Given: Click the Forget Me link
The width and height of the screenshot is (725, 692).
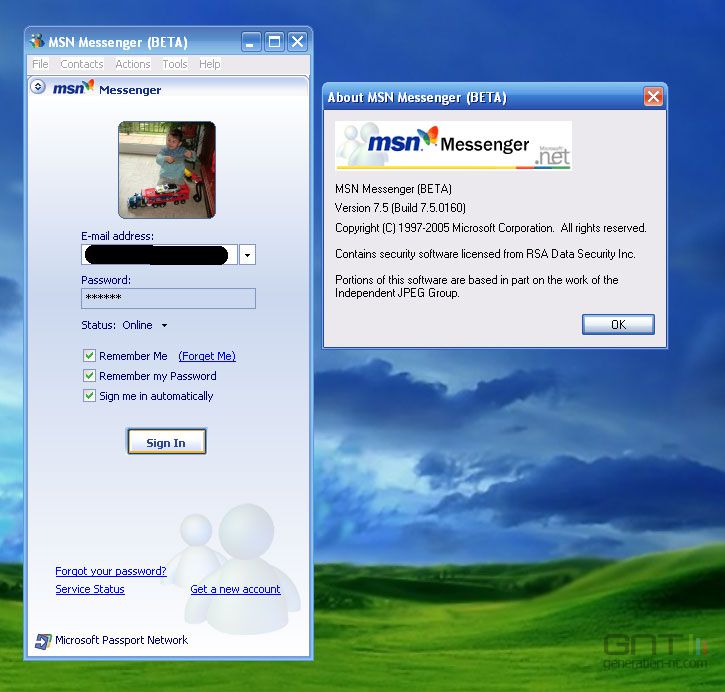Looking at the screenshot, I should tap(207, 356).
